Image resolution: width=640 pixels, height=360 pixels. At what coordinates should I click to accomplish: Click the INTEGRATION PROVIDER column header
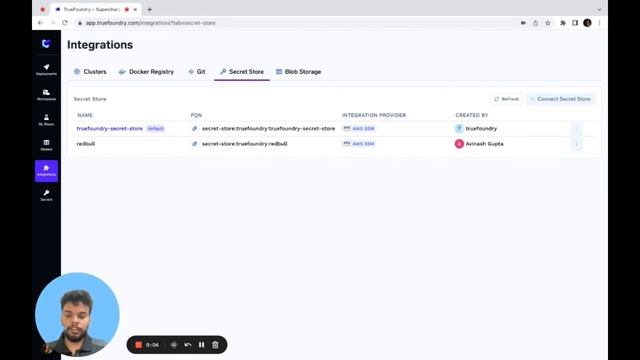pos(374,115)
